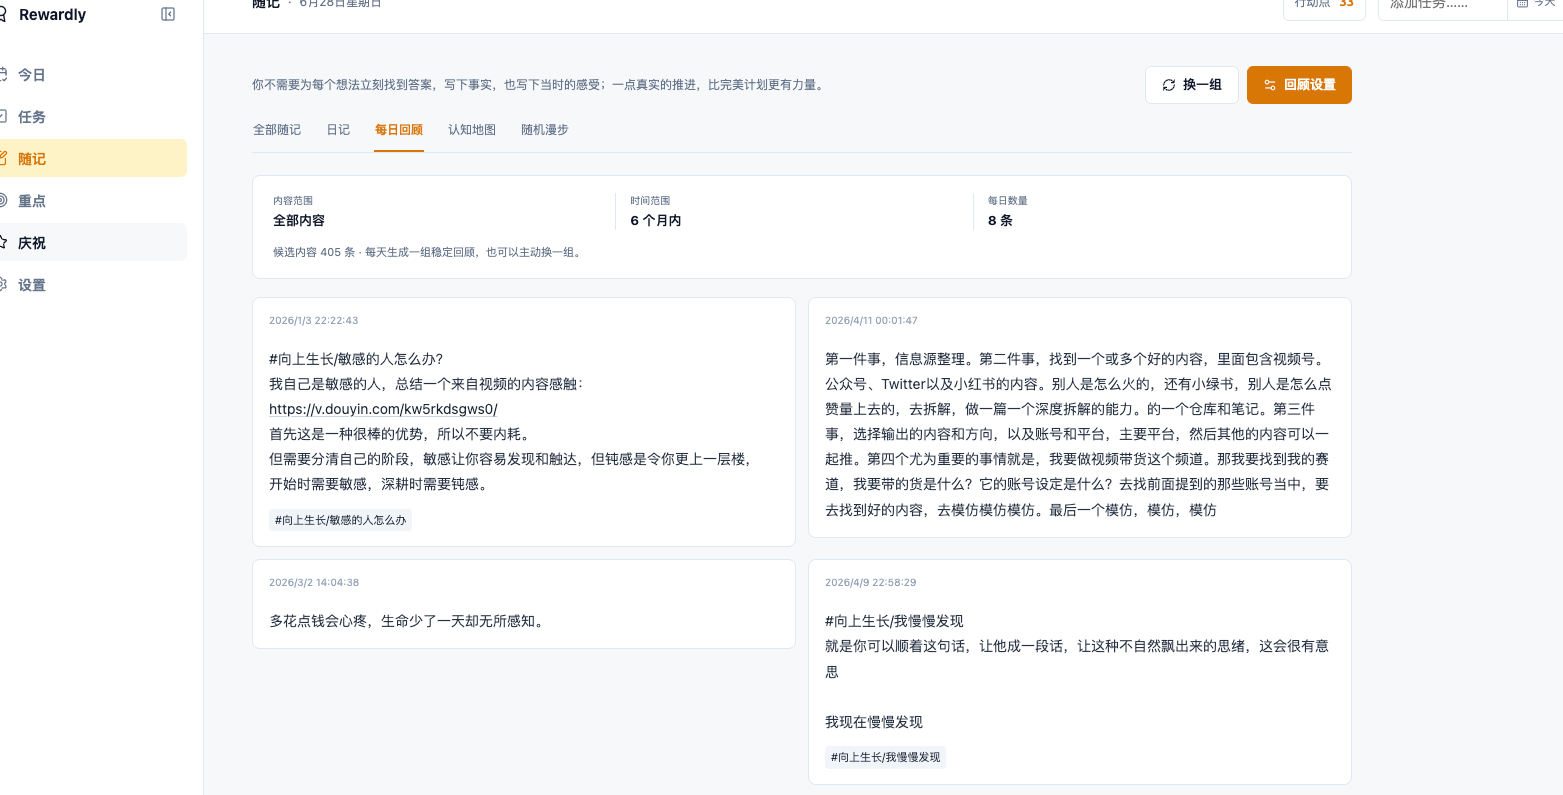Open the v.douyin.com link in the note
Viewport: 1563px width, 795px height.
[x=383, y=409]
